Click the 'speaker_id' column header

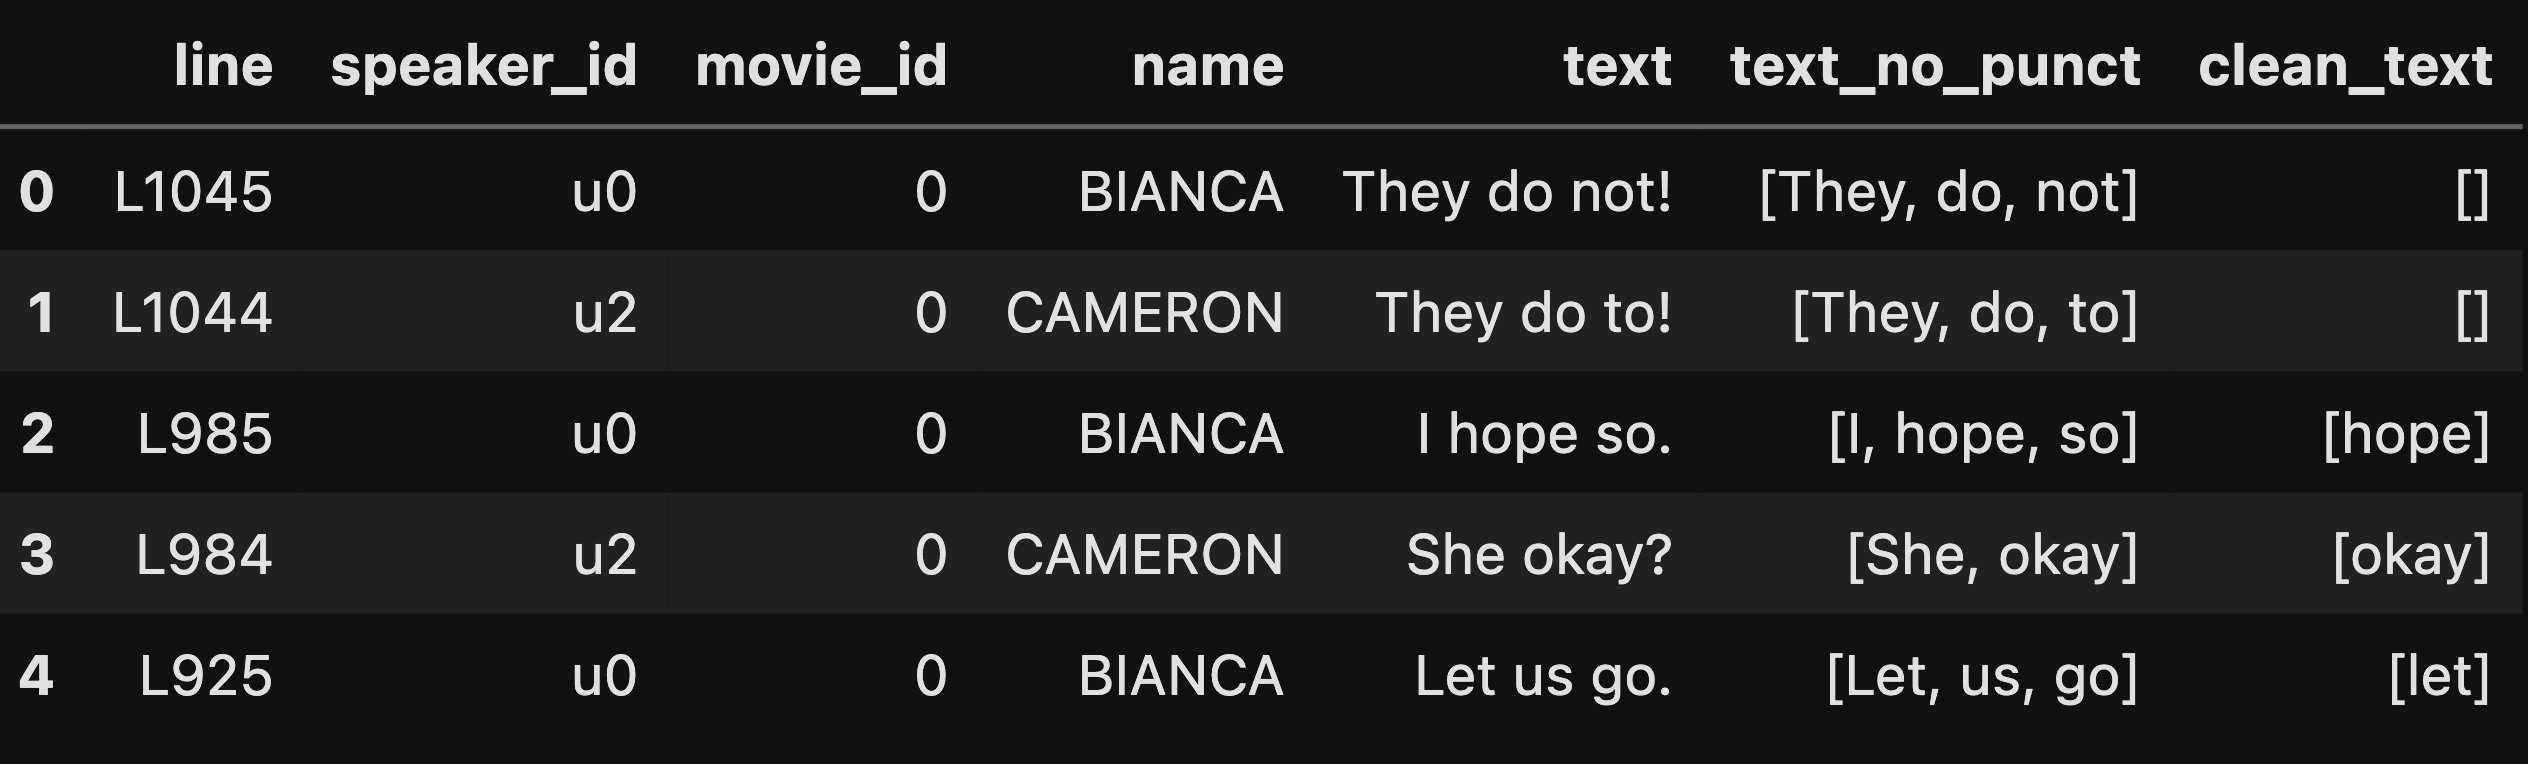tap(483, 66)
